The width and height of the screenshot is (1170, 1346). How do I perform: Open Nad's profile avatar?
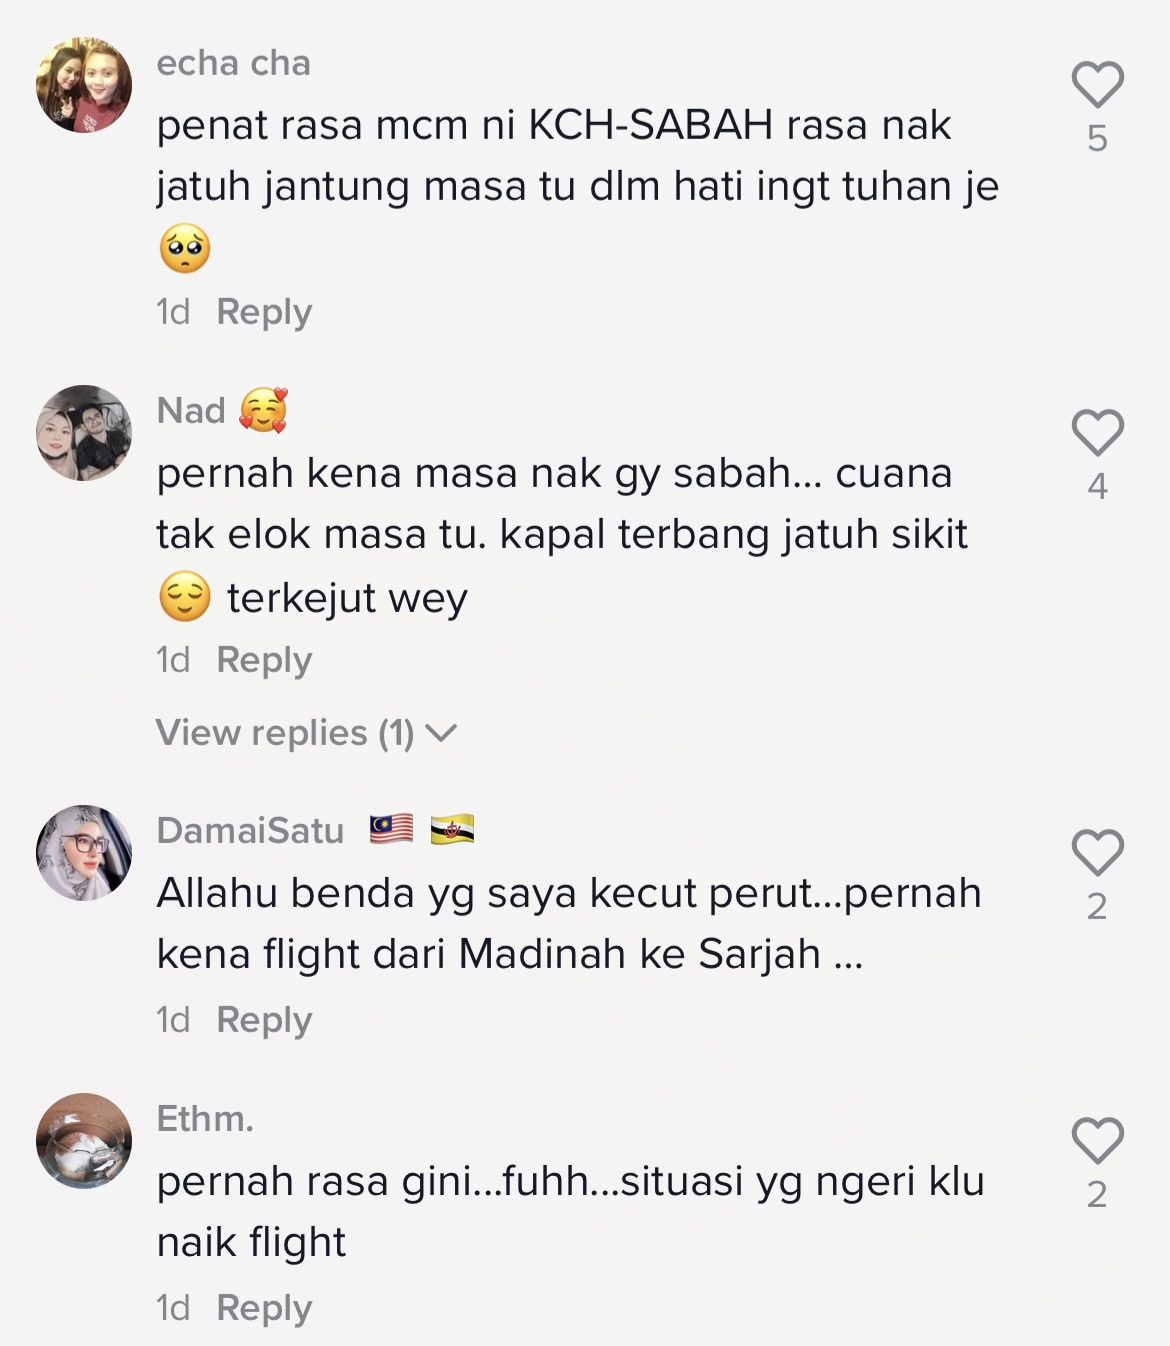point(84,433)
